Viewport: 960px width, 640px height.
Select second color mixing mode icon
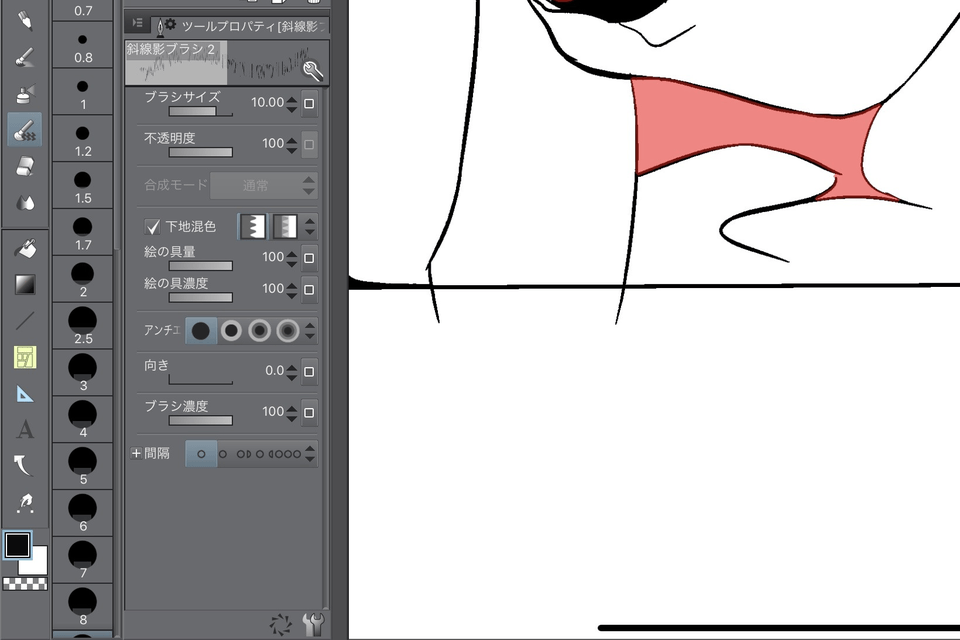(x=285, y=227)
